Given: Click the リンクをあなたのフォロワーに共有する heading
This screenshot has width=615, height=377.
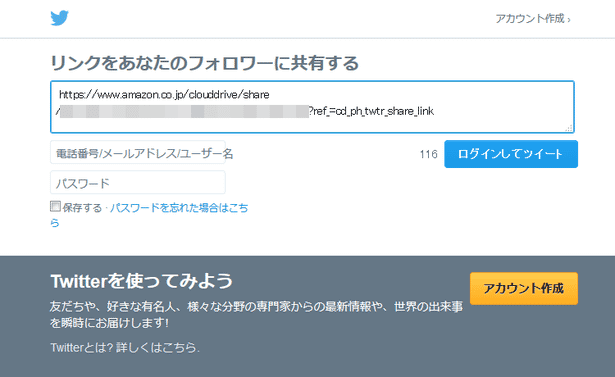Looking at the screenshot, I should coord(205,63).
